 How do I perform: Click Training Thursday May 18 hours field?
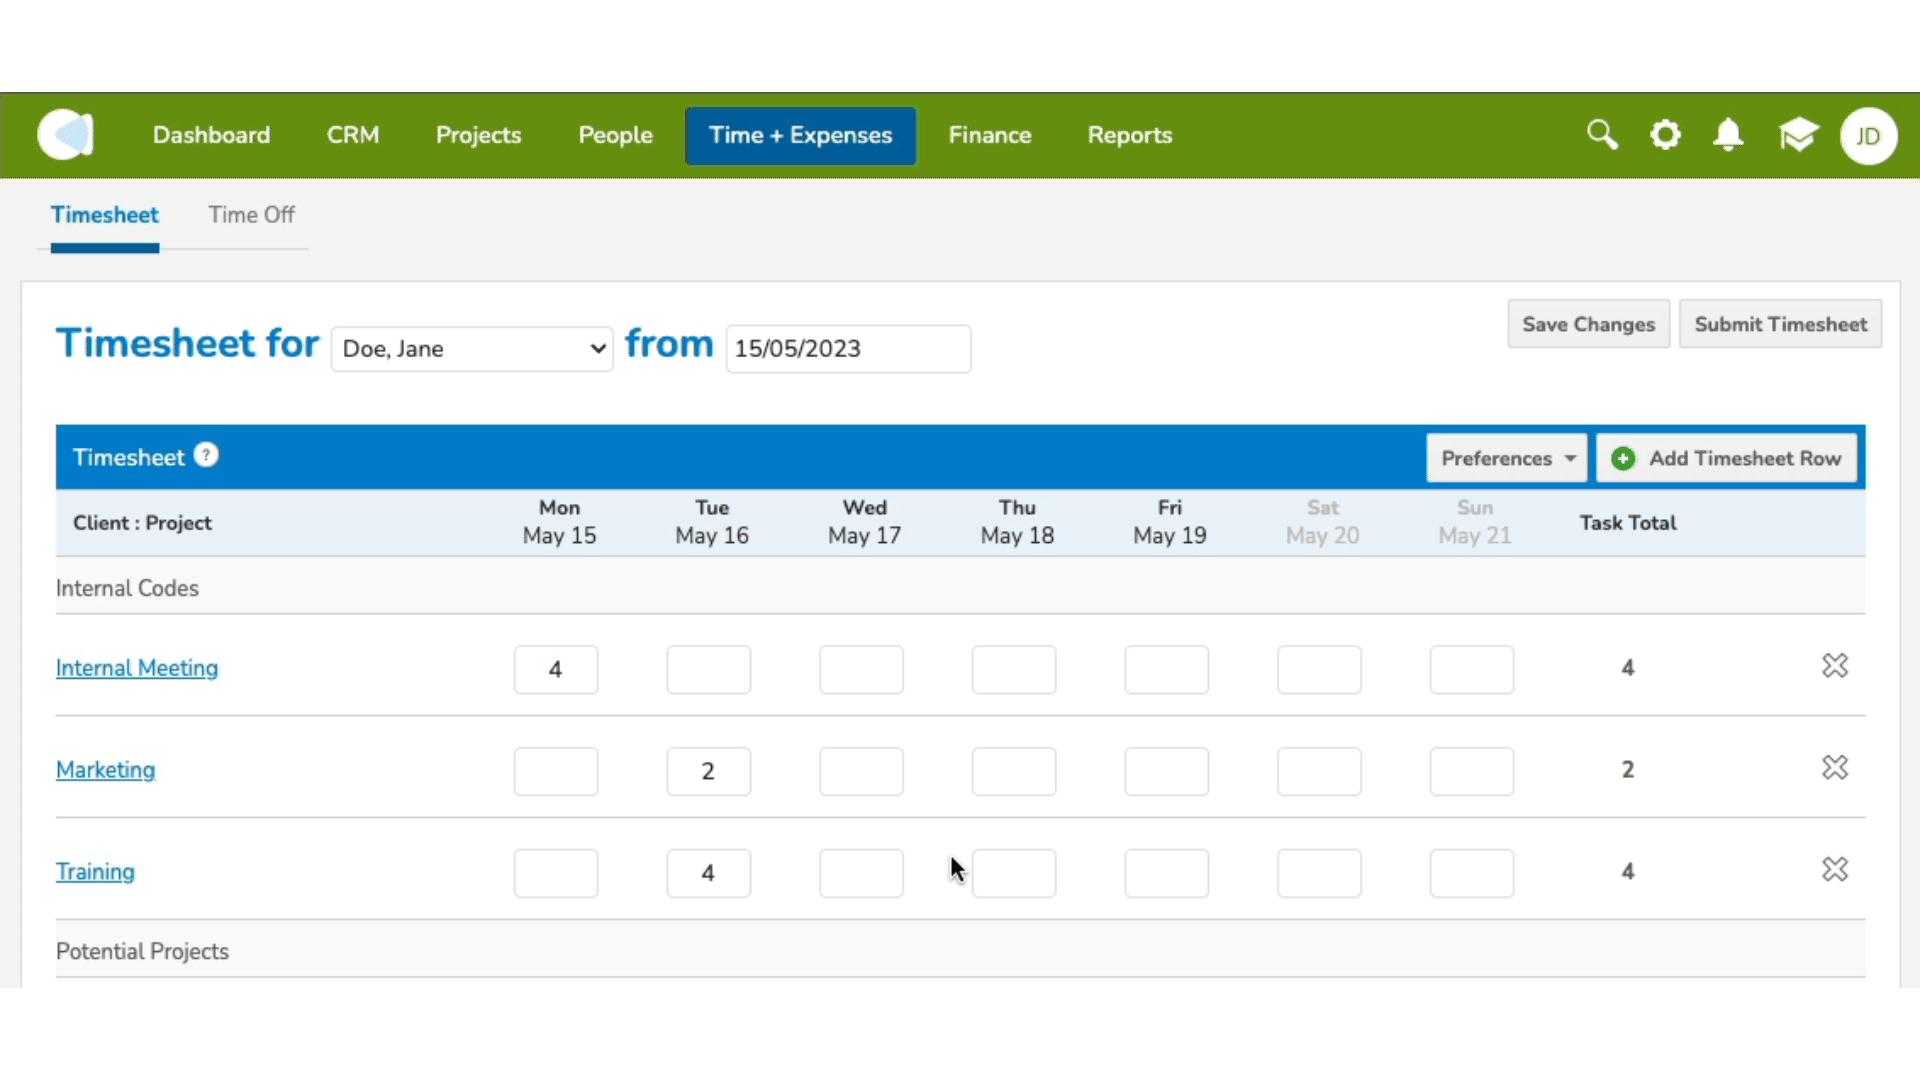1014,873
